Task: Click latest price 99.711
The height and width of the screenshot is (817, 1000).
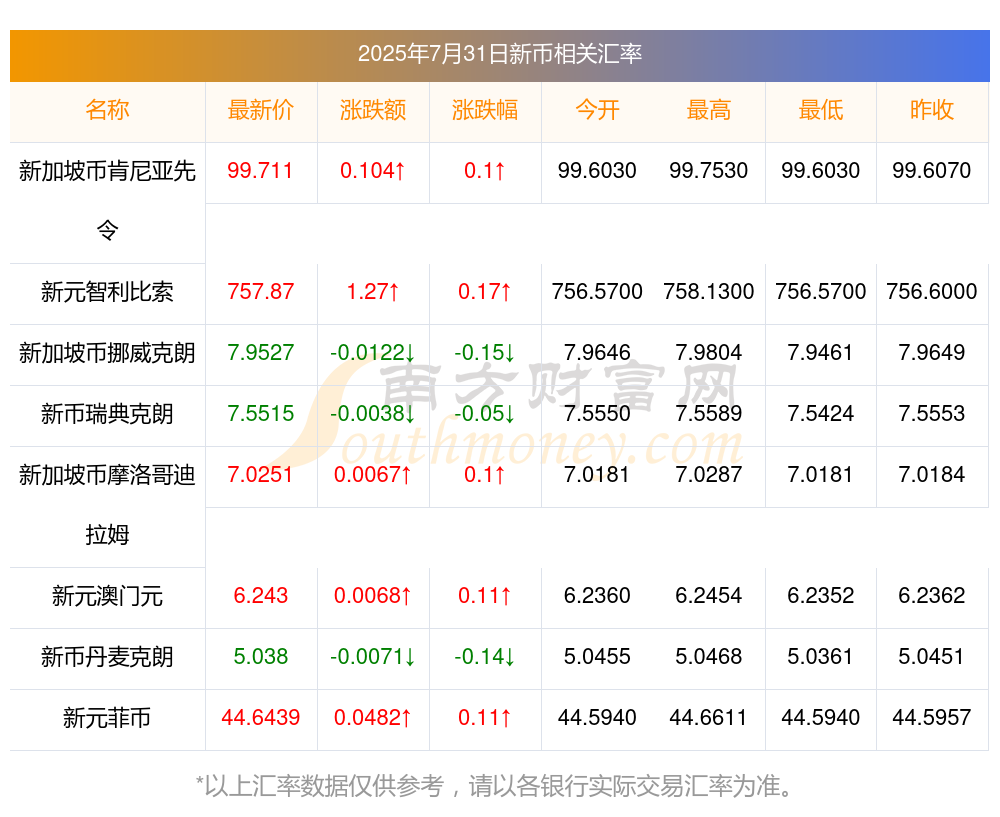Action: point(260,171)
